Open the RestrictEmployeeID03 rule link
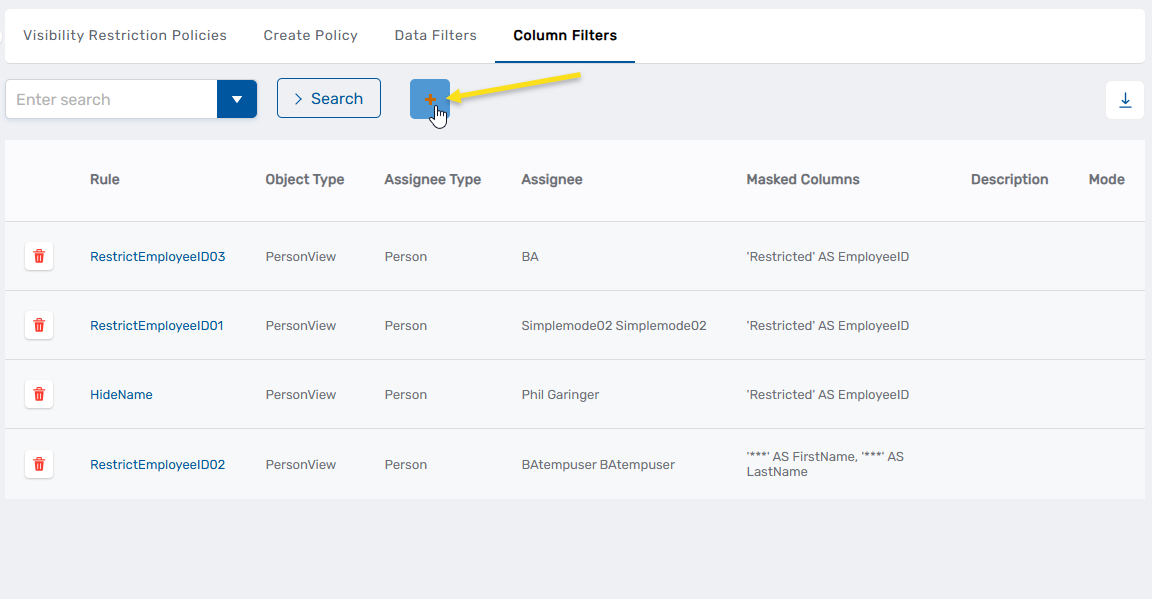1152x599 pixels. tap(157, 256)
